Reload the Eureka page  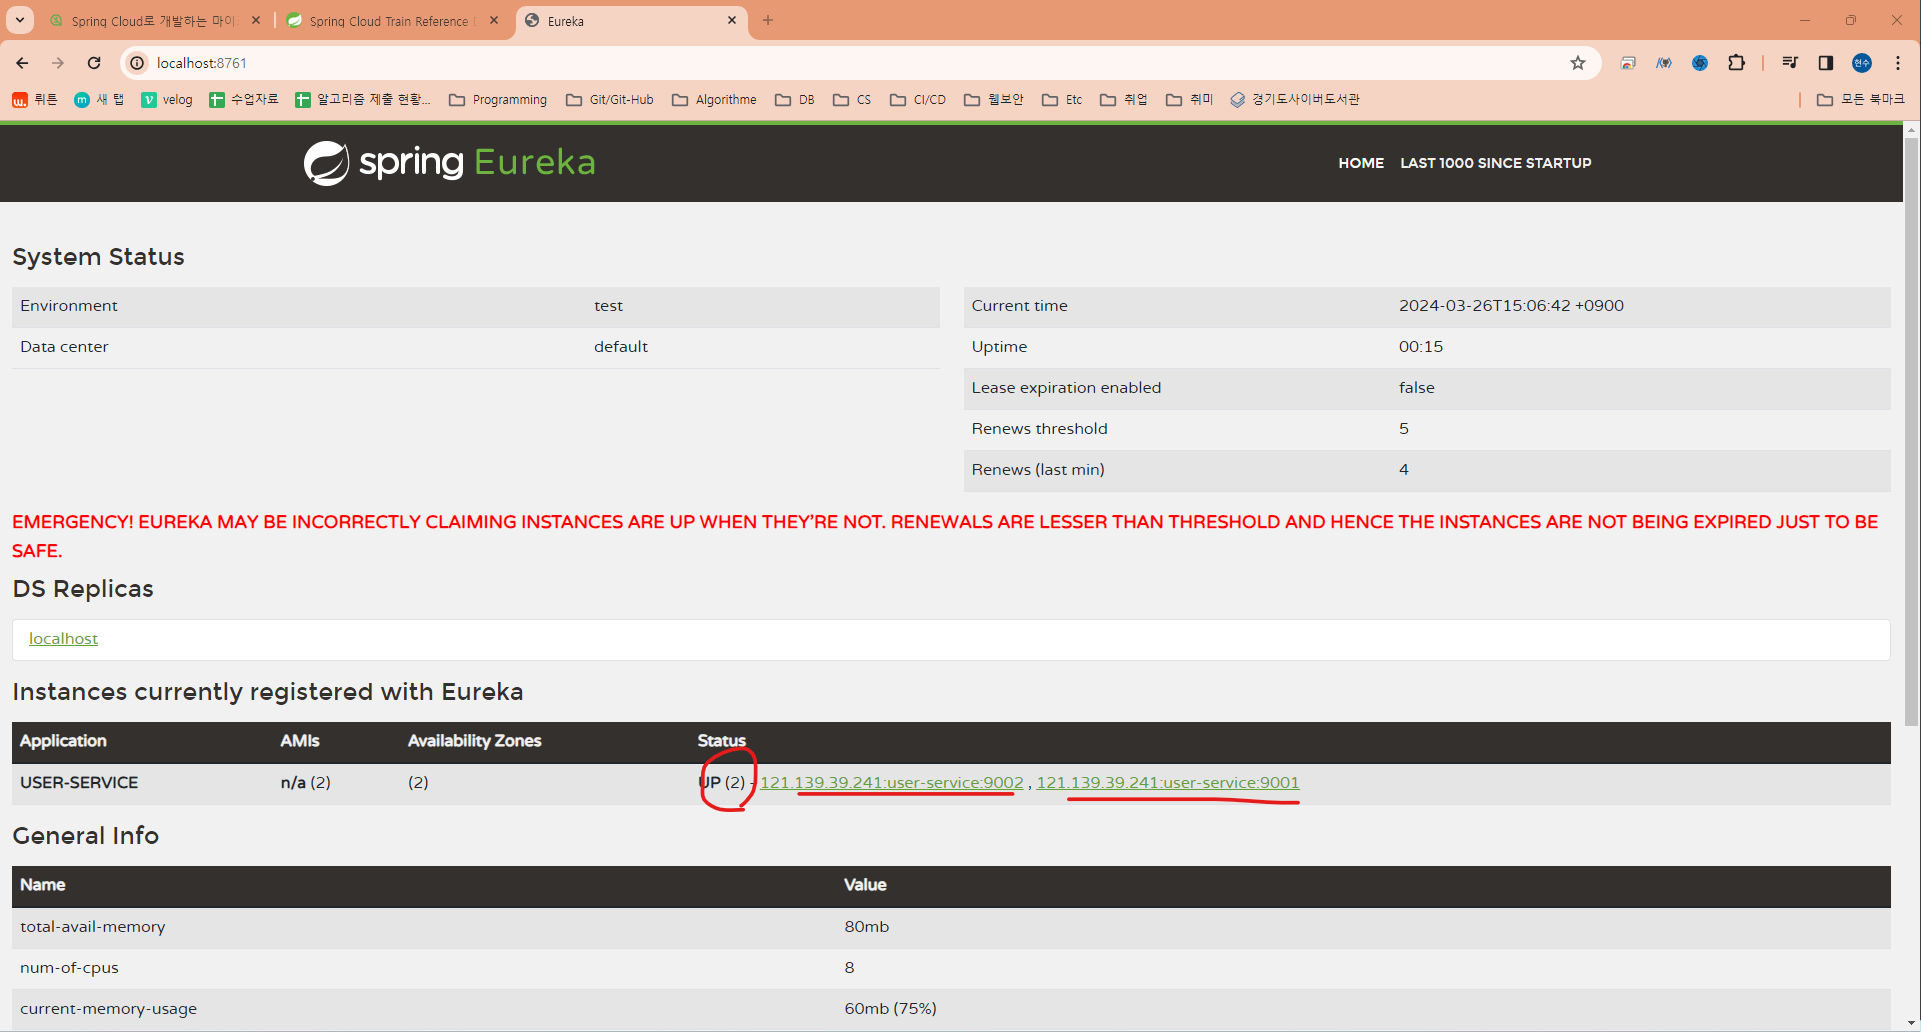pyautogui.click(x=94, y=63)
